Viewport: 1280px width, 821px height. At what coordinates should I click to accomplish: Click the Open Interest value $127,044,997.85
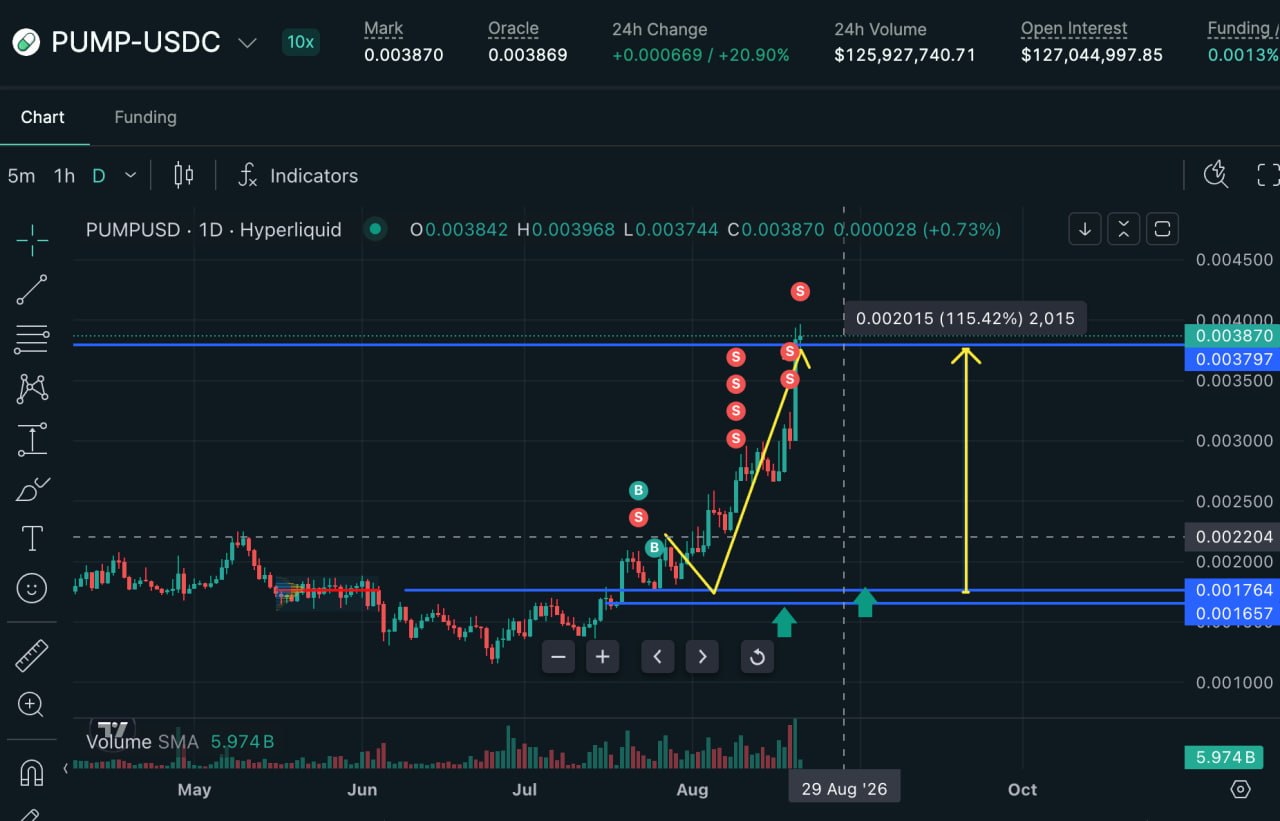click(1092, 55)
